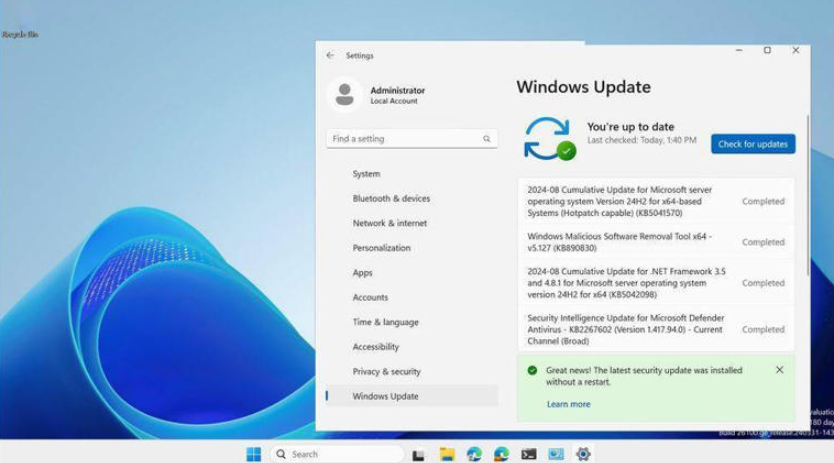Open Bluetooth & devices settings
The width and height of the screenshot is (834, 463).
(412, 199)
